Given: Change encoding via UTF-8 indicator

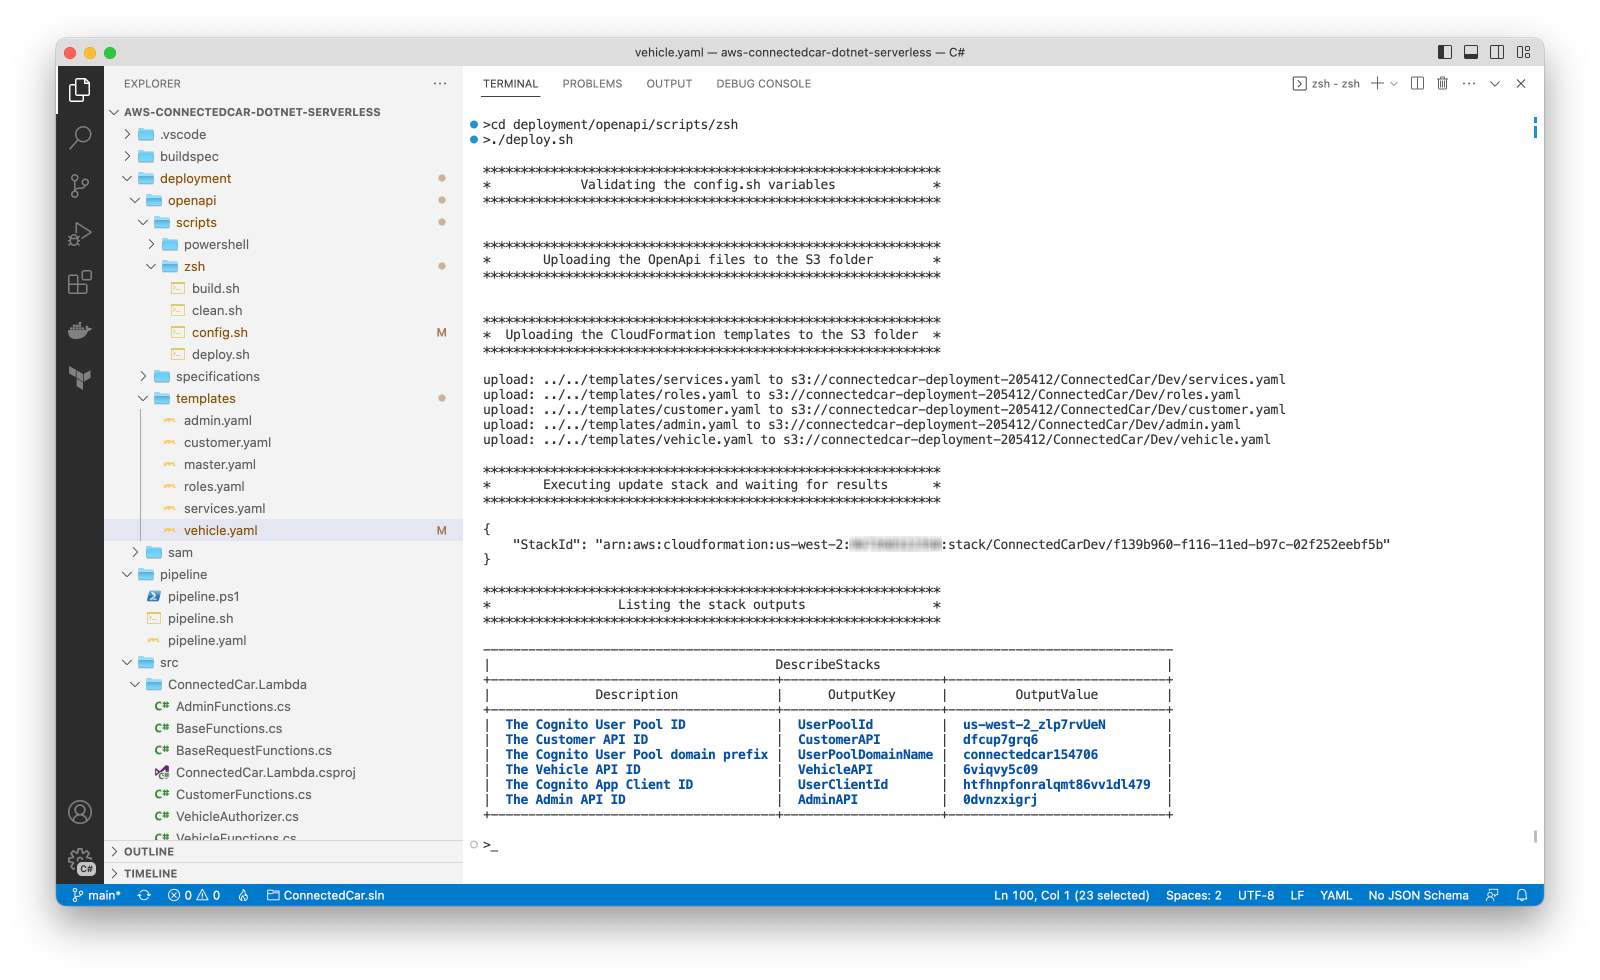Looking at the screenshot, I should 1256,895.
